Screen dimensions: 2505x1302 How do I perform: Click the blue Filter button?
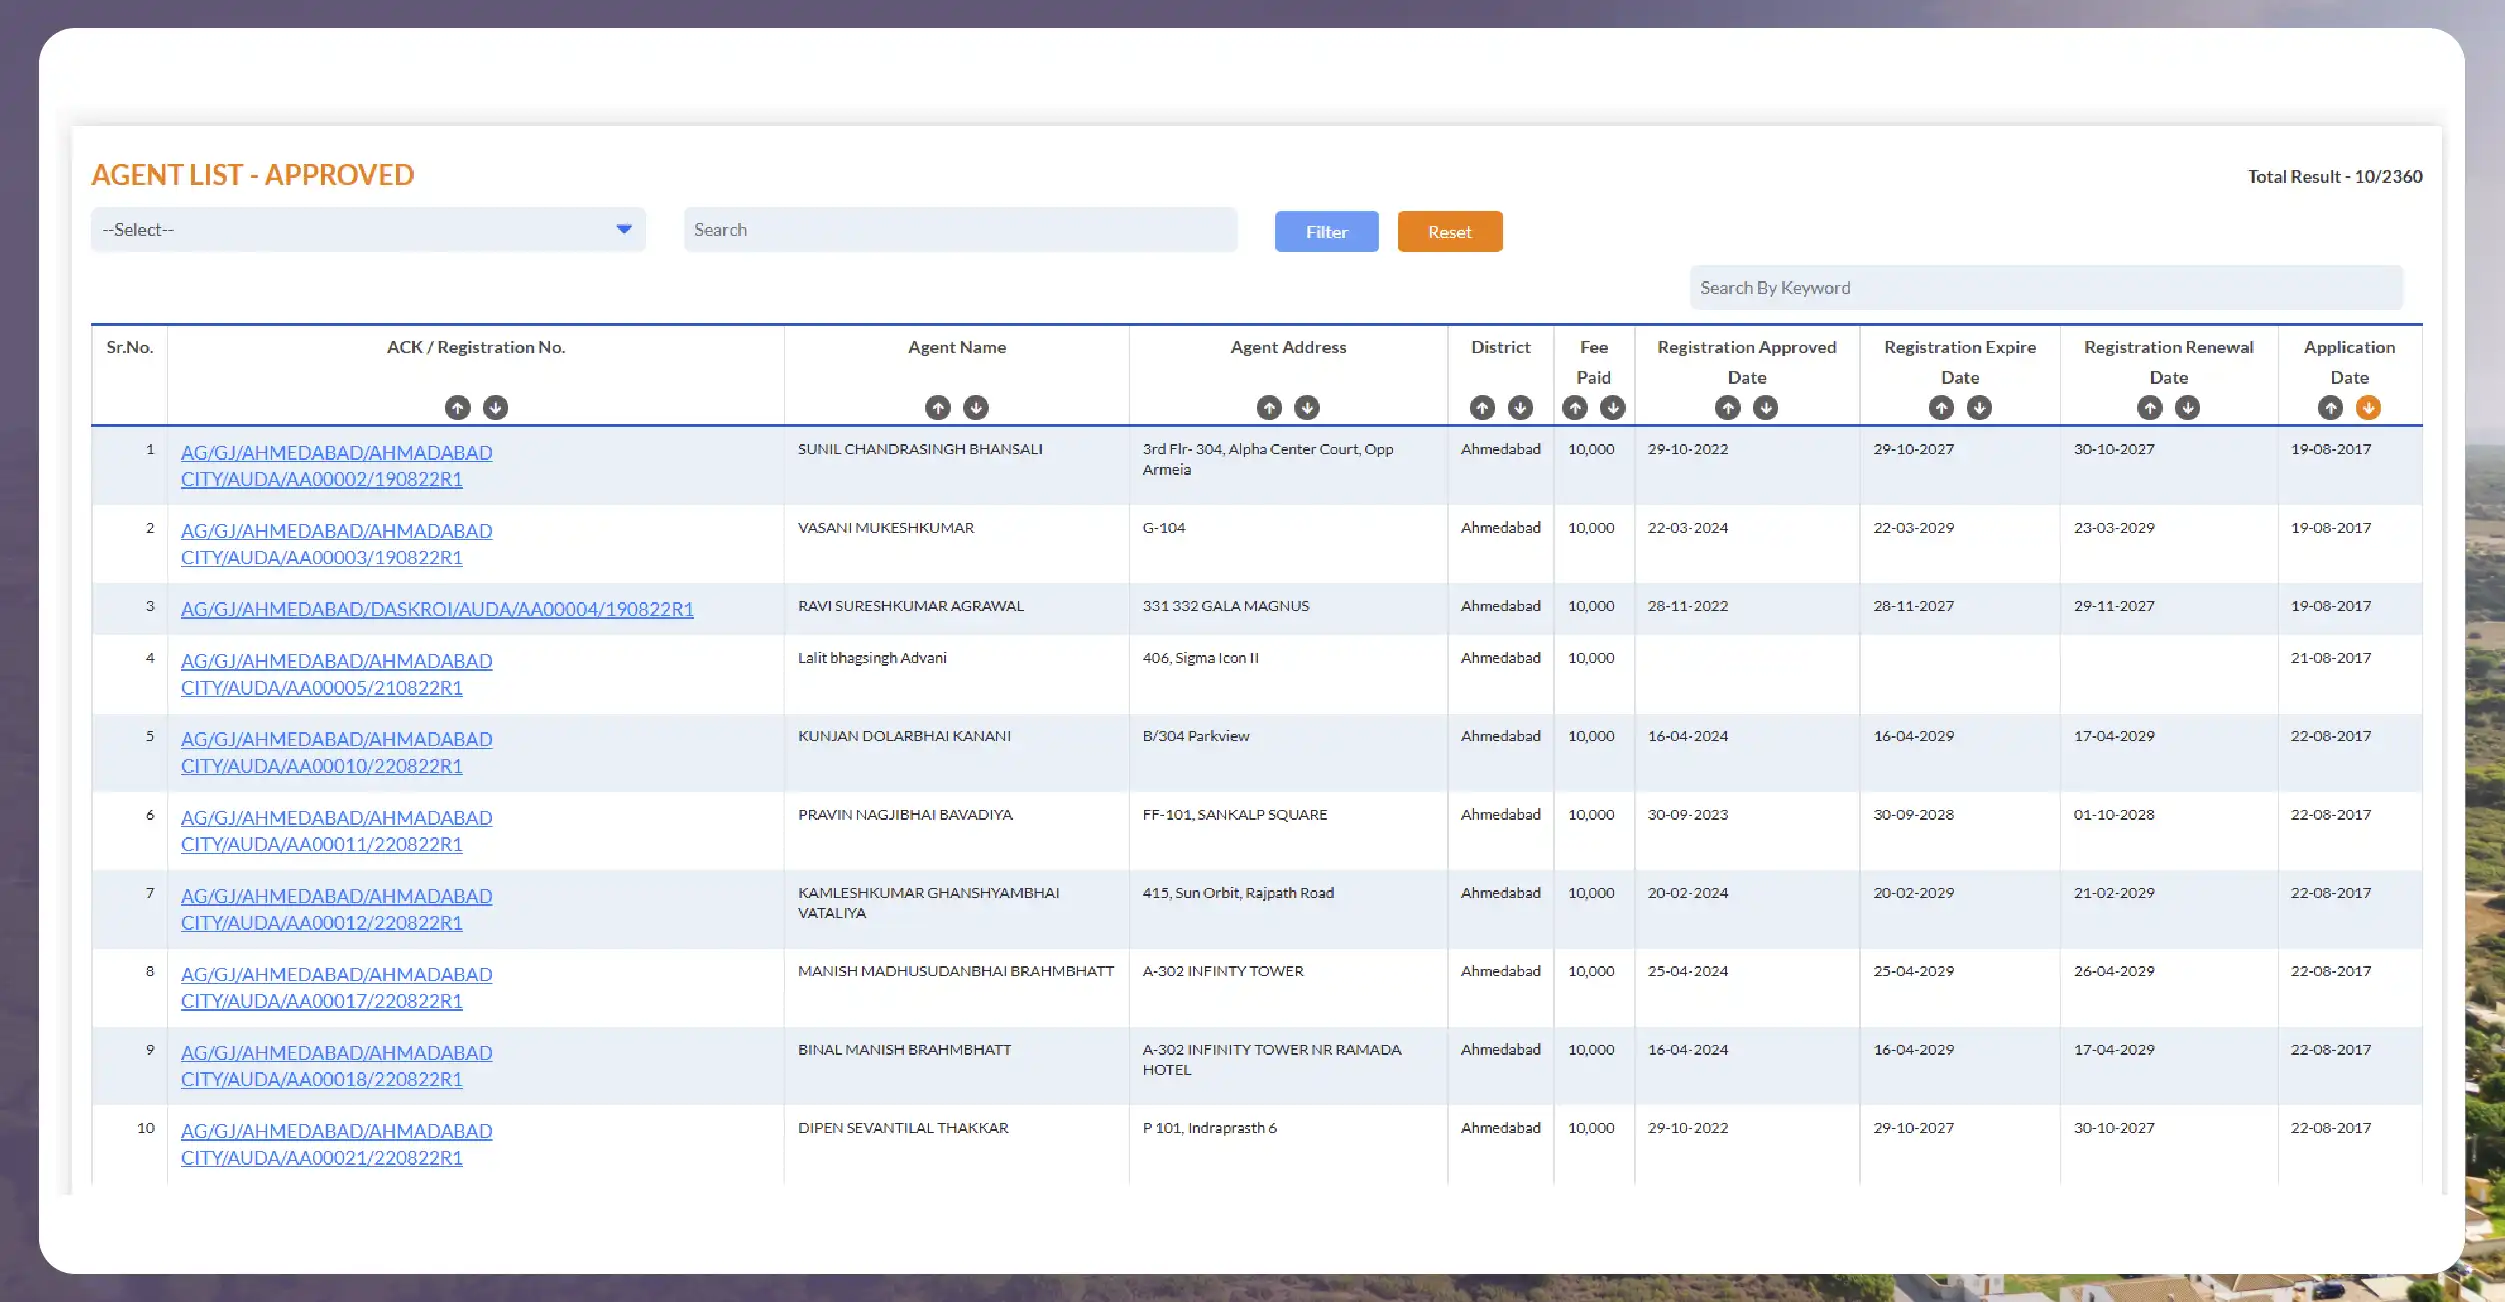point(1326,232)
